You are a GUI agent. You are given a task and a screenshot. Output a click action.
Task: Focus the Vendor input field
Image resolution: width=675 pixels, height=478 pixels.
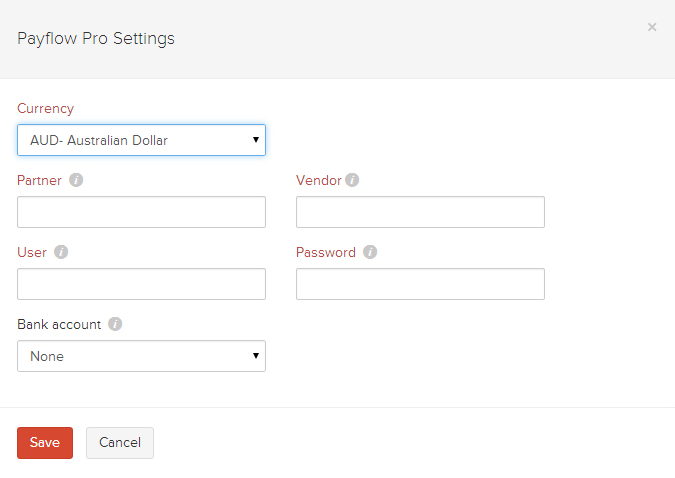pos(420,212)
